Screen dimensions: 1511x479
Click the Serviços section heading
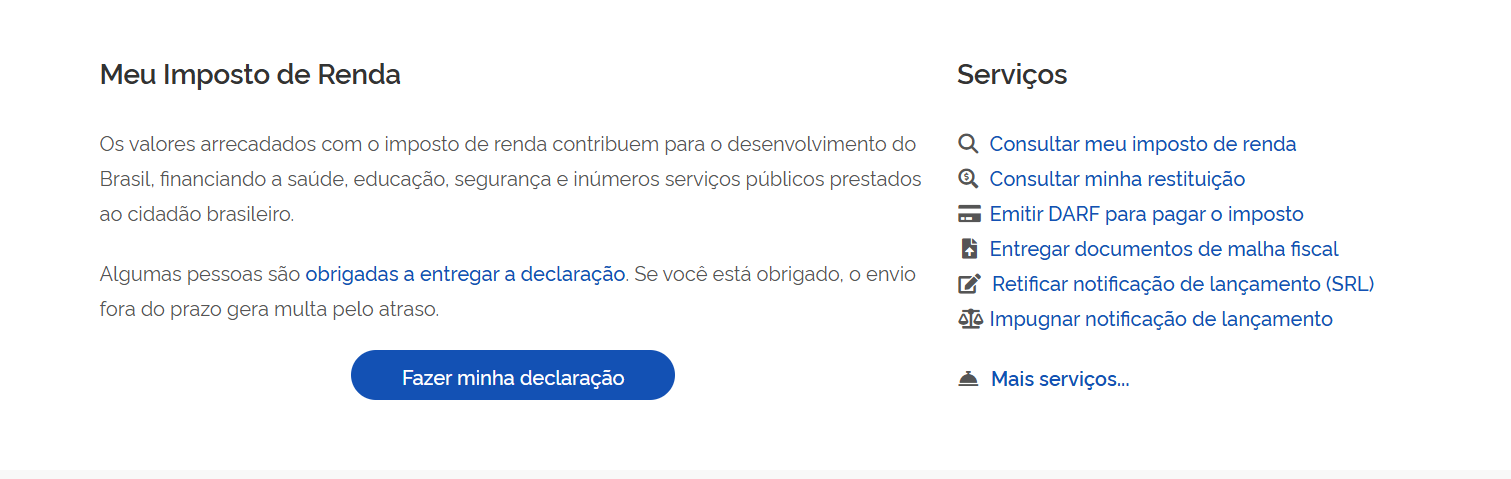(1011, 75)
